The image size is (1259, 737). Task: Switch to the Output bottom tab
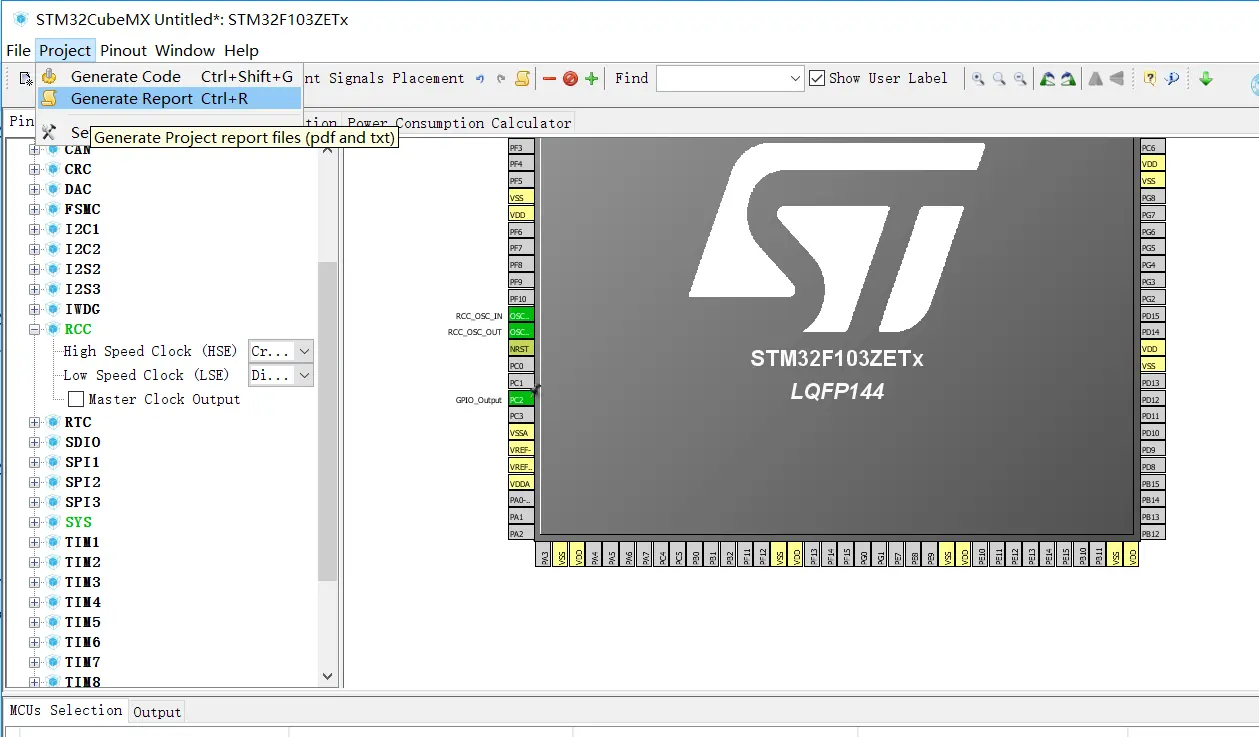point(157,712)
